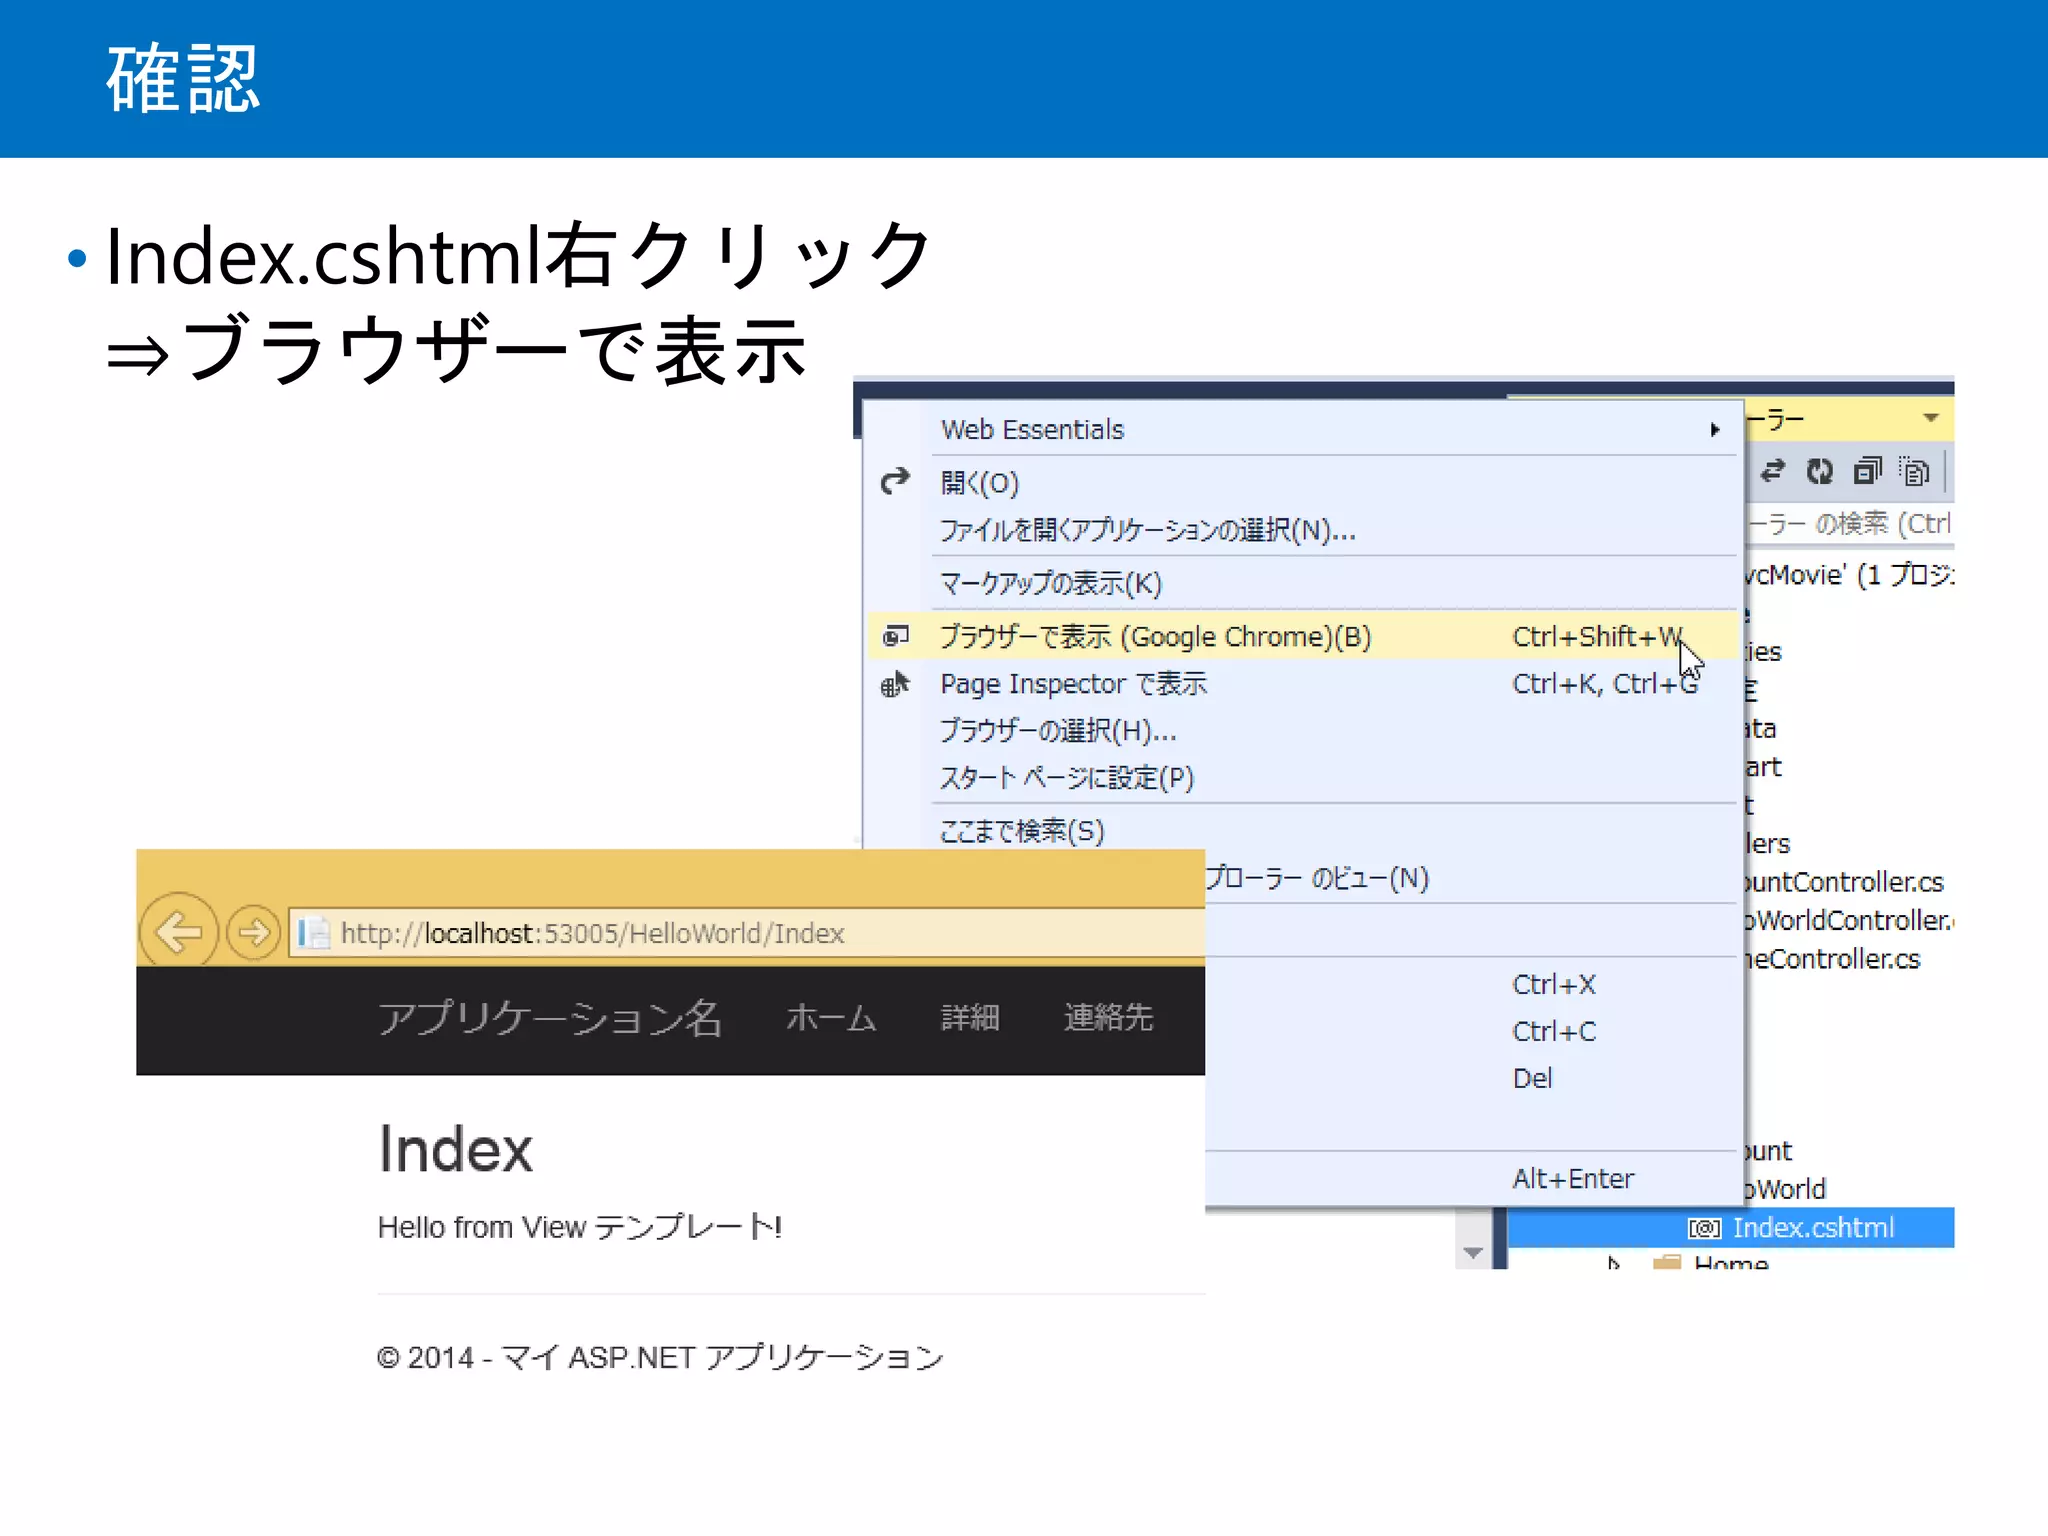Viewport: 2048px width, 1536px height.
Task: Click the © 2014 footer text
Action: (x=660, y=1357)
